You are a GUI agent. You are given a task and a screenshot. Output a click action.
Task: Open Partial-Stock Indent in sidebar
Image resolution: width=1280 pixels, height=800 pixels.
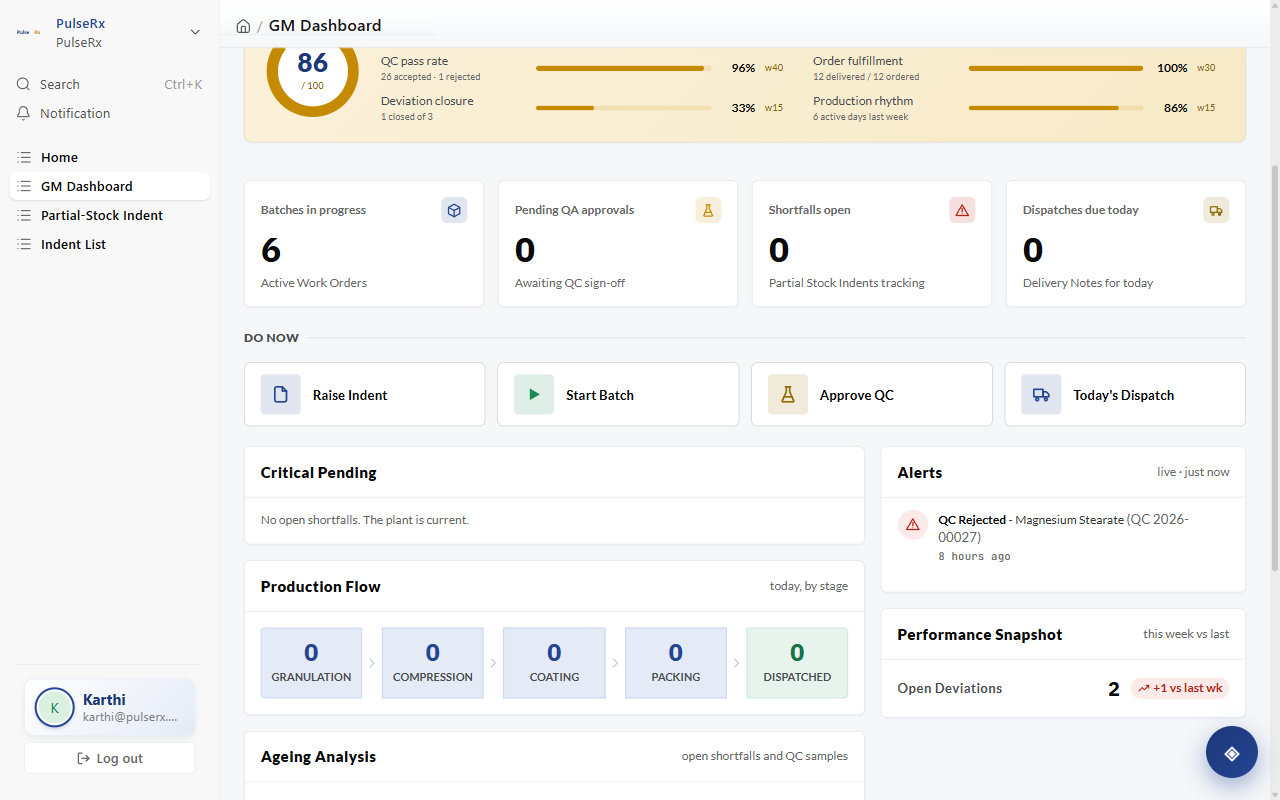(110, 215)
